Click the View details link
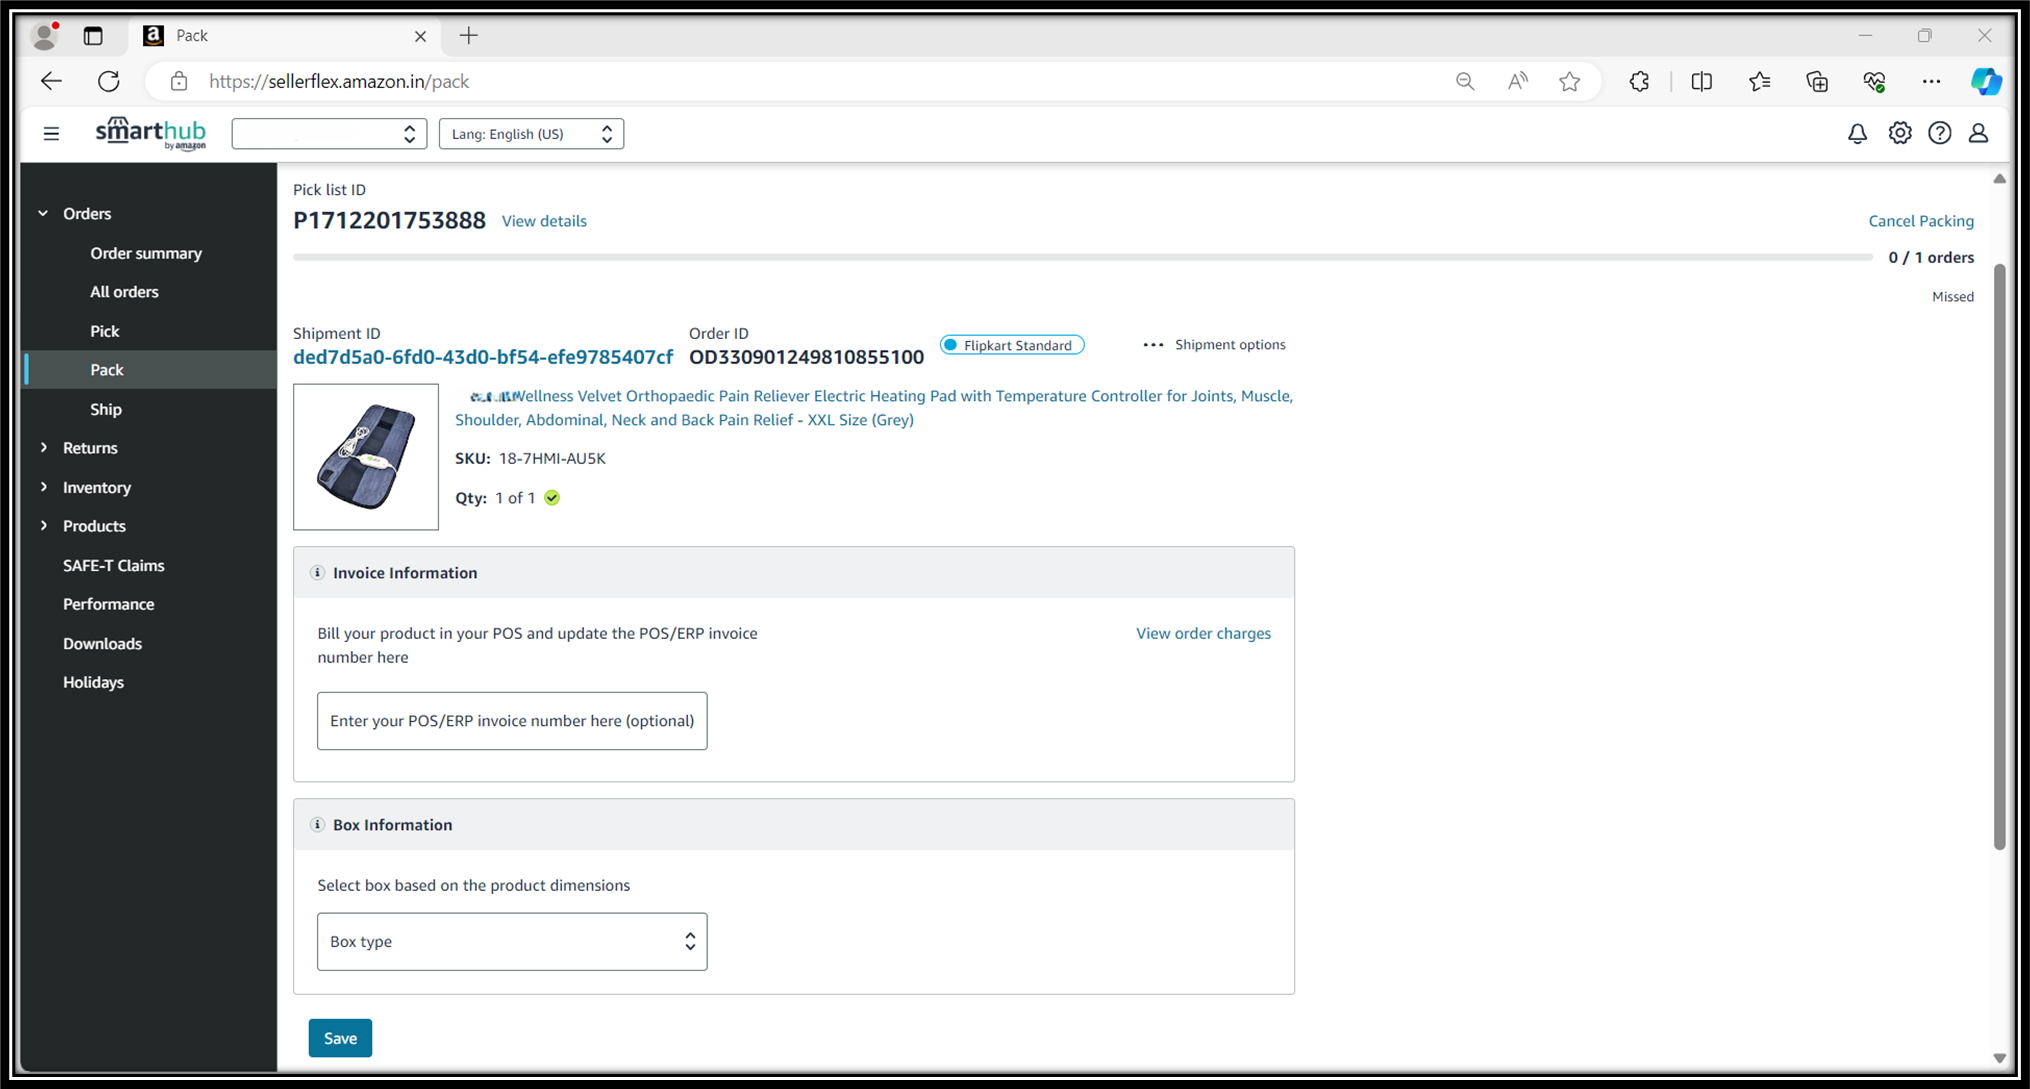 tap(544, 221)
